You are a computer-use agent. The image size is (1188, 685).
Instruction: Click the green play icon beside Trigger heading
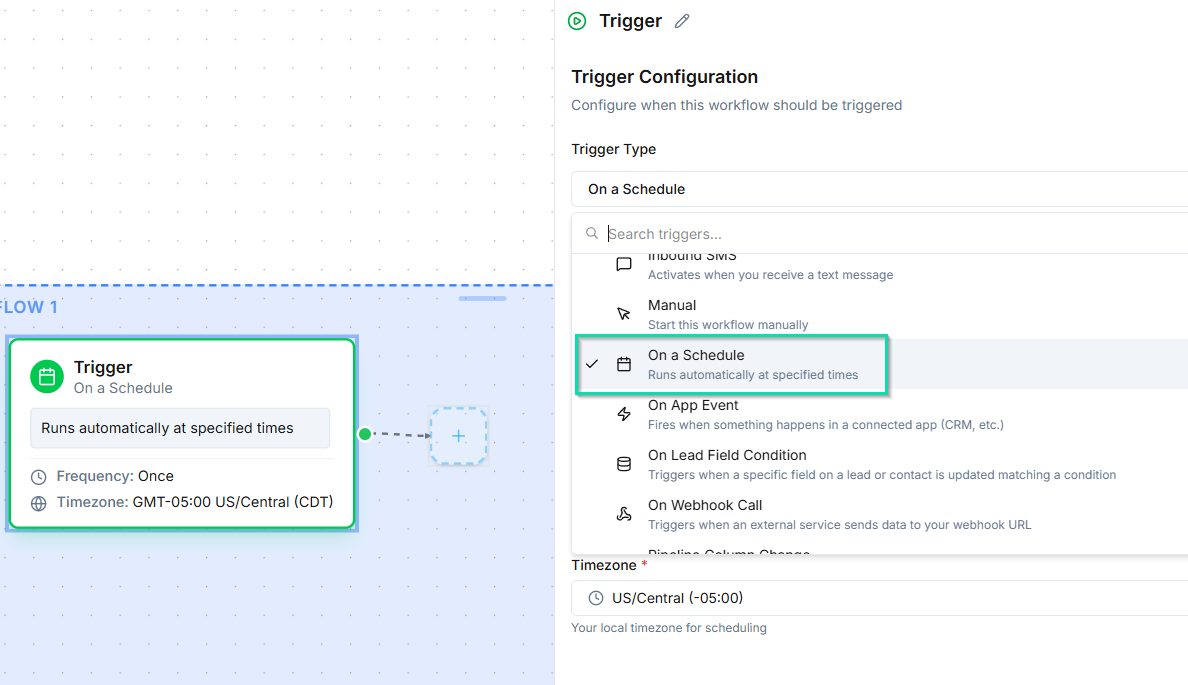577,21
